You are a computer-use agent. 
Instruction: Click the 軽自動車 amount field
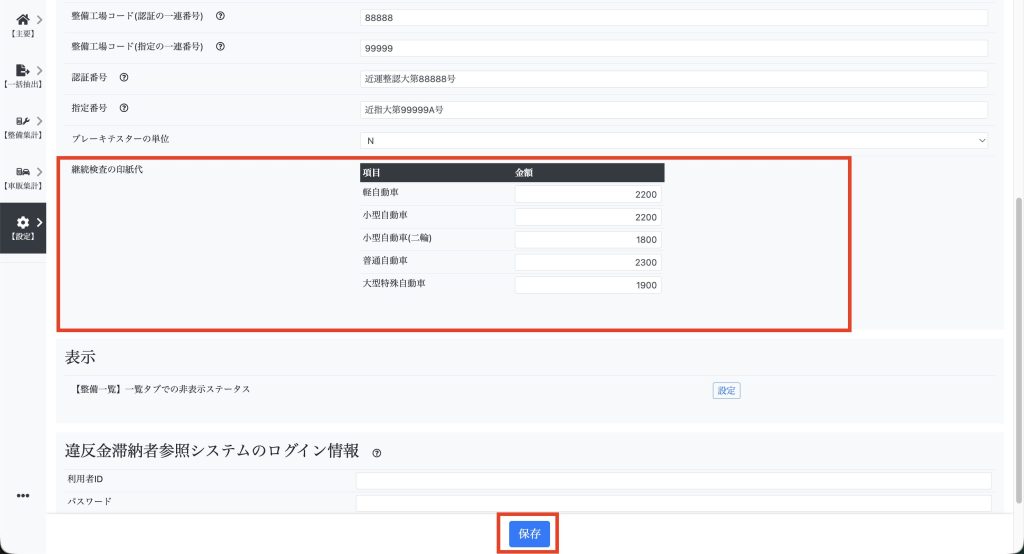point(588,194)
